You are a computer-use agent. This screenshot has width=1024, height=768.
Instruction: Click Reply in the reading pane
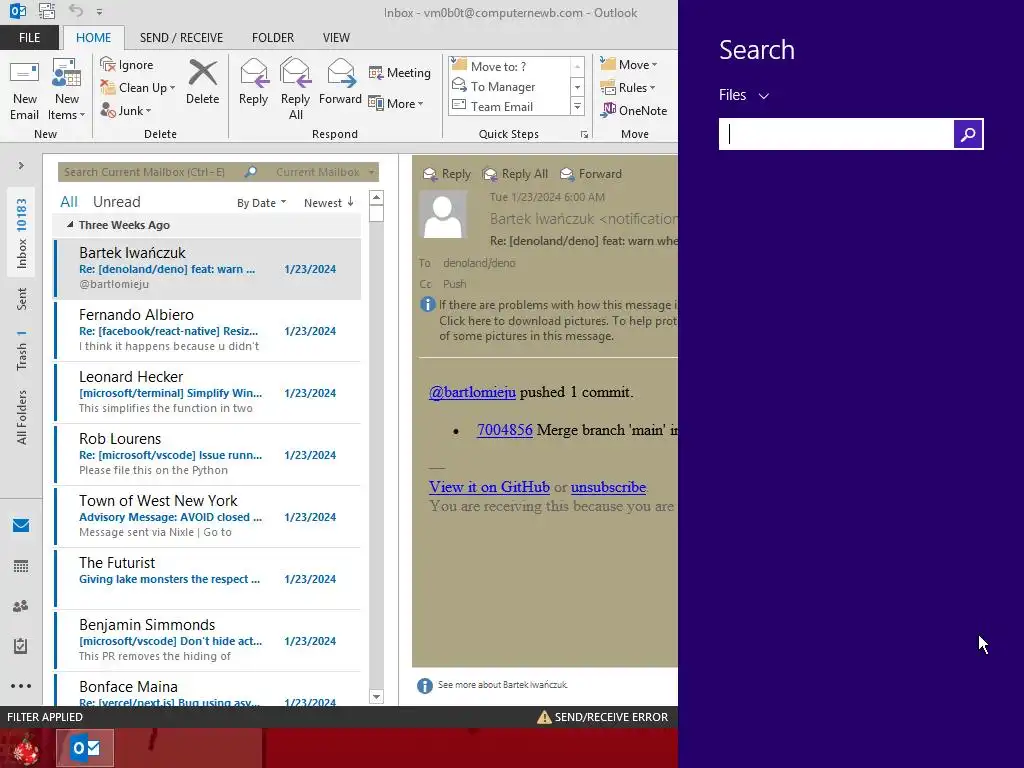tap(447, 174)
